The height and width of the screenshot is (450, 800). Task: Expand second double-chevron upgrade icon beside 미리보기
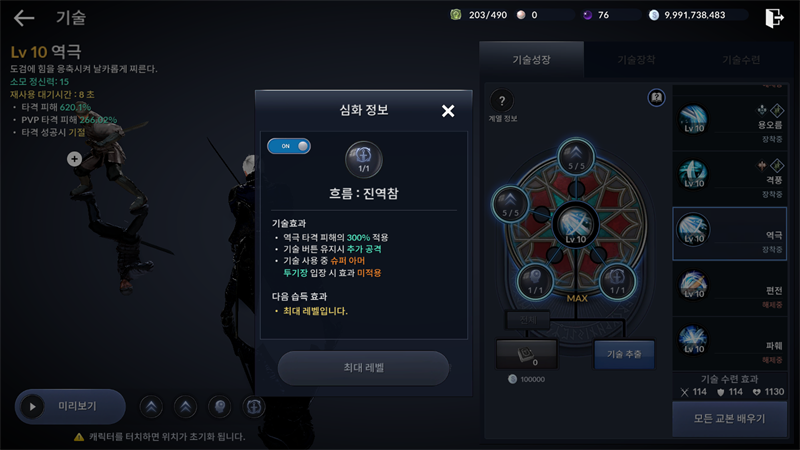(x=185, y=407)
